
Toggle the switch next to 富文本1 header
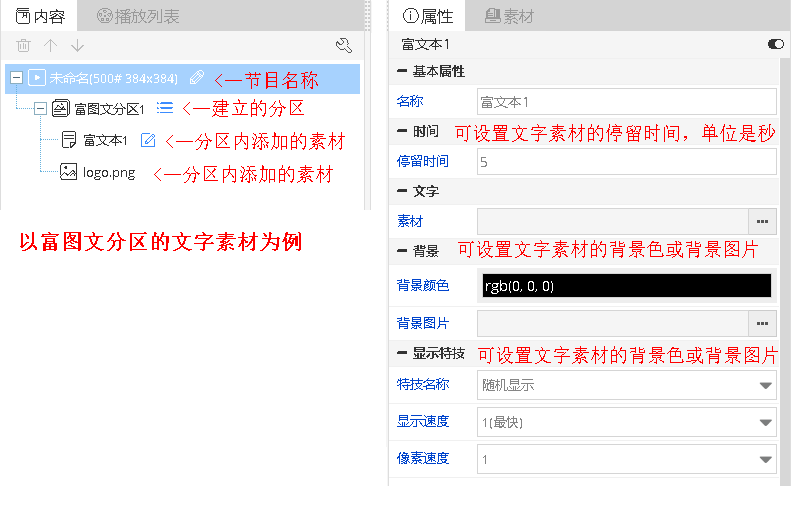point(775,44)
